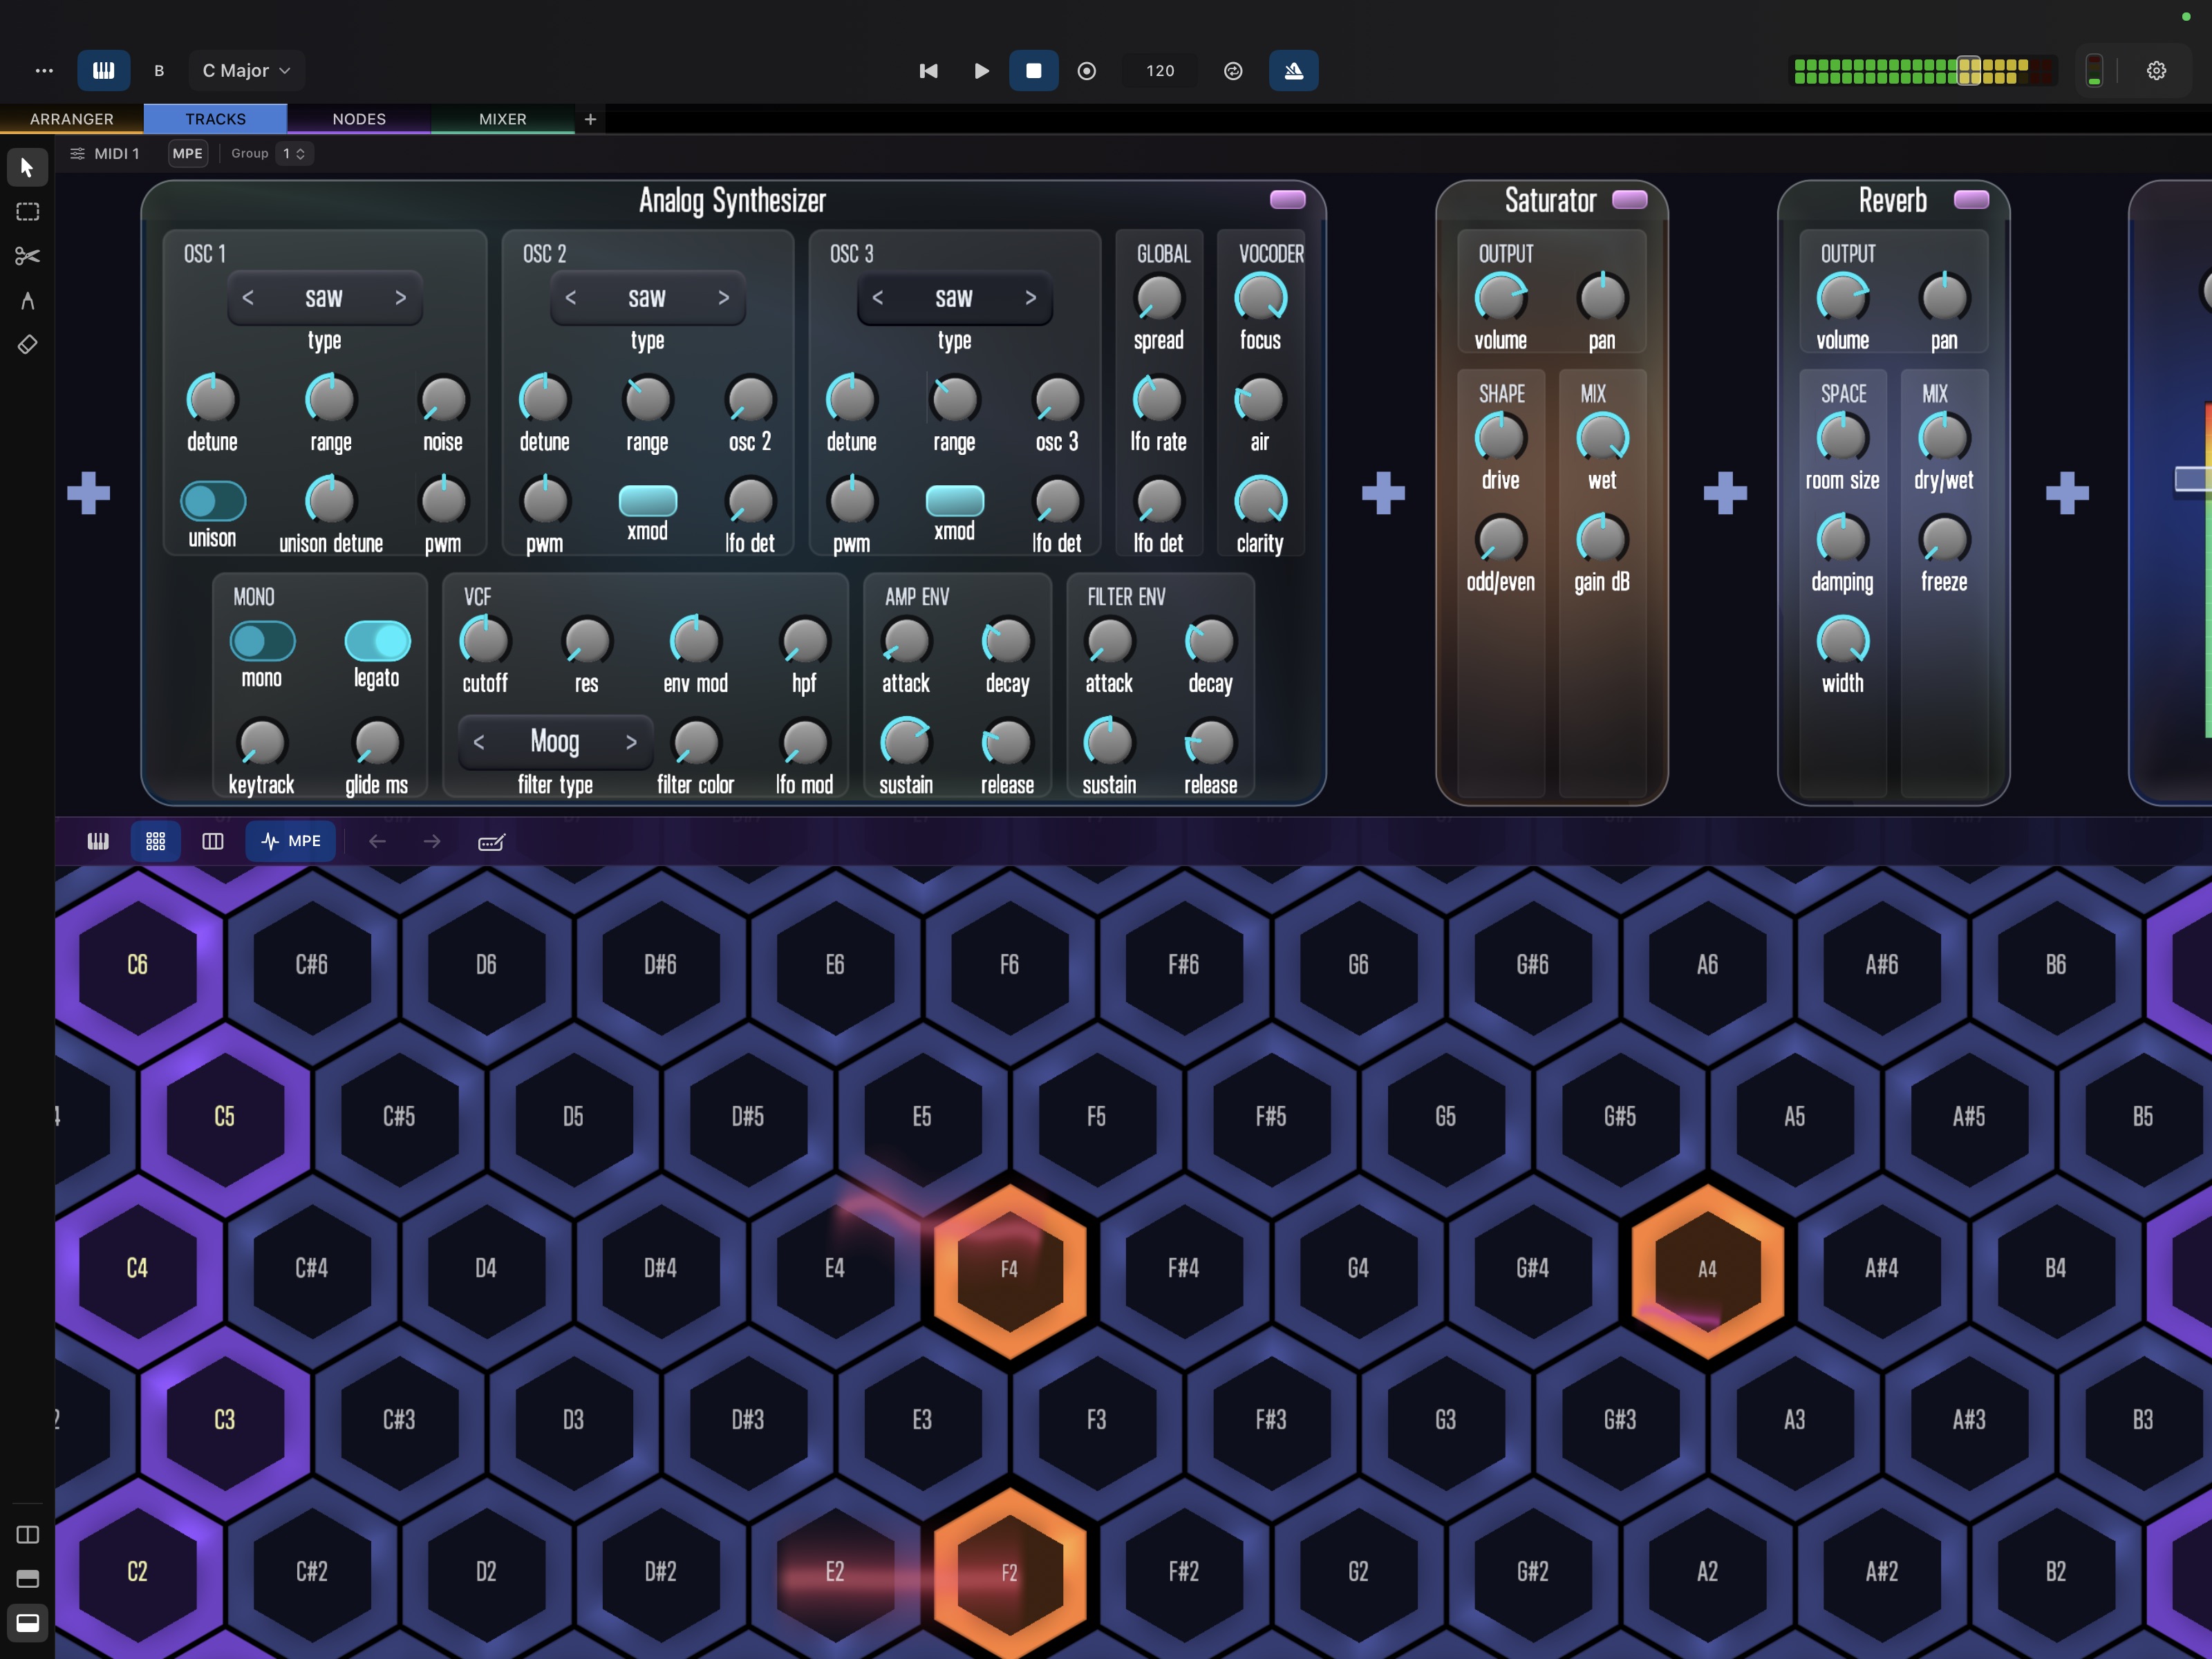Click the Saturator drive knob
The height and width of the screenshot is (1659, 2212).
pyautogui.click(x=1500, y=438)
